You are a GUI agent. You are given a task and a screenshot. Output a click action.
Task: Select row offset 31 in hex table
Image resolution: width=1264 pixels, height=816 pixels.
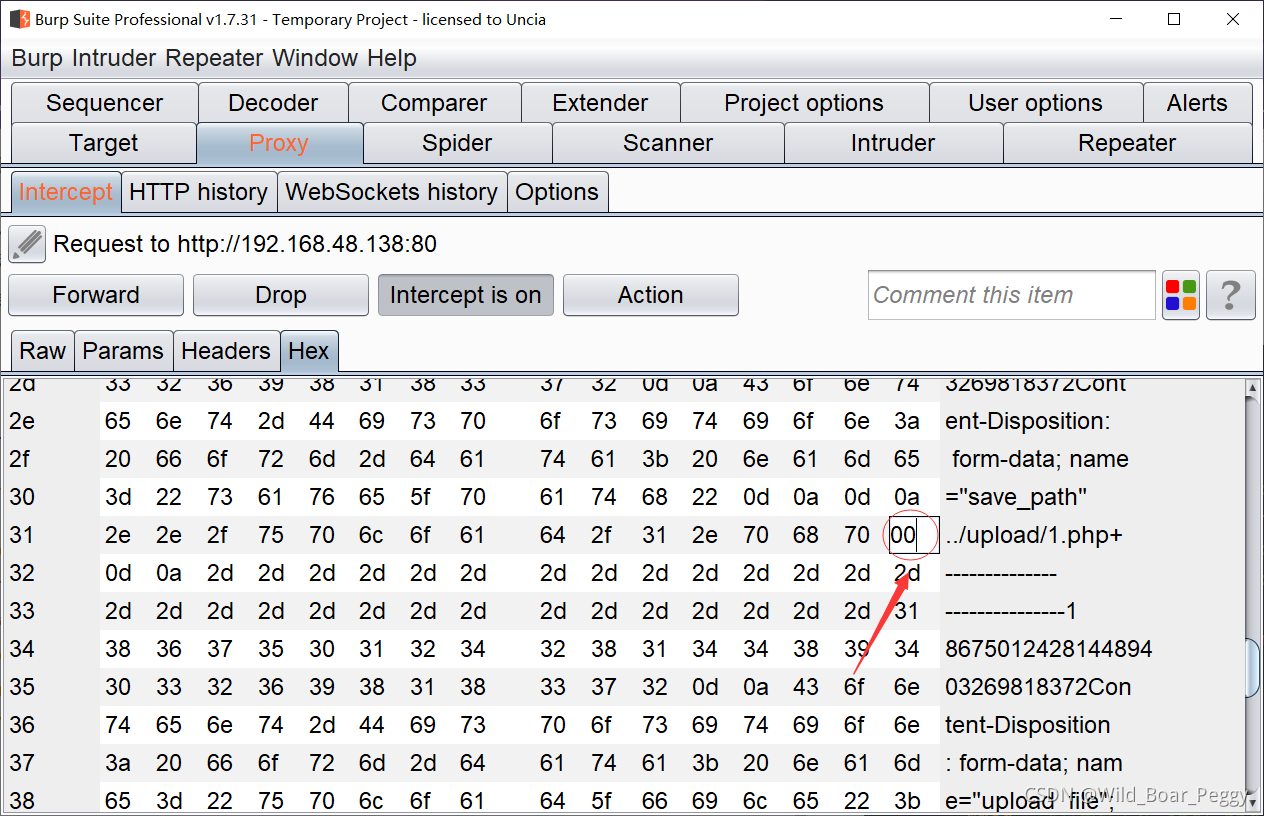(22, 535)
